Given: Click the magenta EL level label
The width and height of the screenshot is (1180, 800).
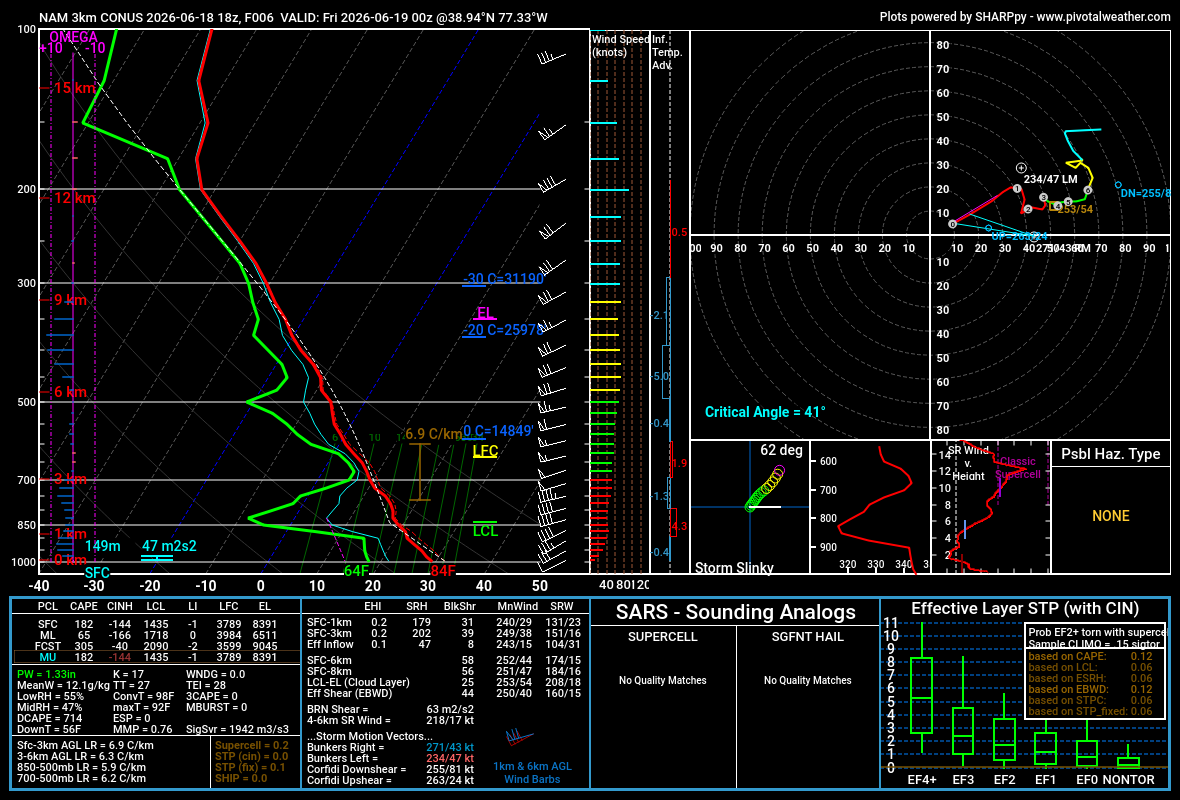Looking at the screenshot, I should coord(485,313).
